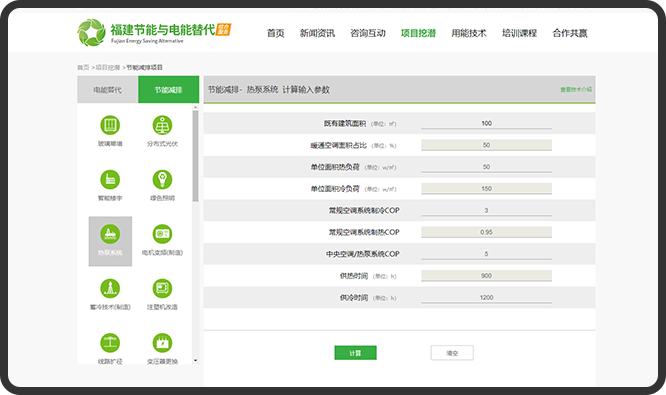666x395 pixels.
Task: Open the 查看技术介绍 link
Action: [x=576, y=90]
